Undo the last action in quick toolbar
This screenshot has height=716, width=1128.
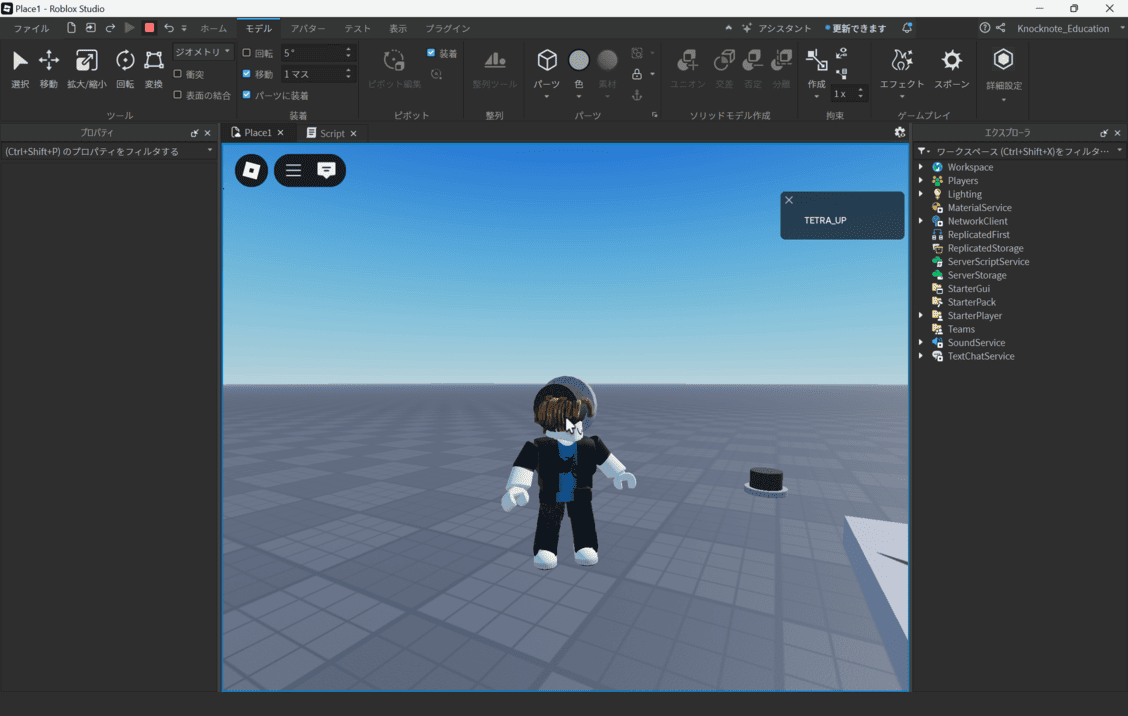168,28
